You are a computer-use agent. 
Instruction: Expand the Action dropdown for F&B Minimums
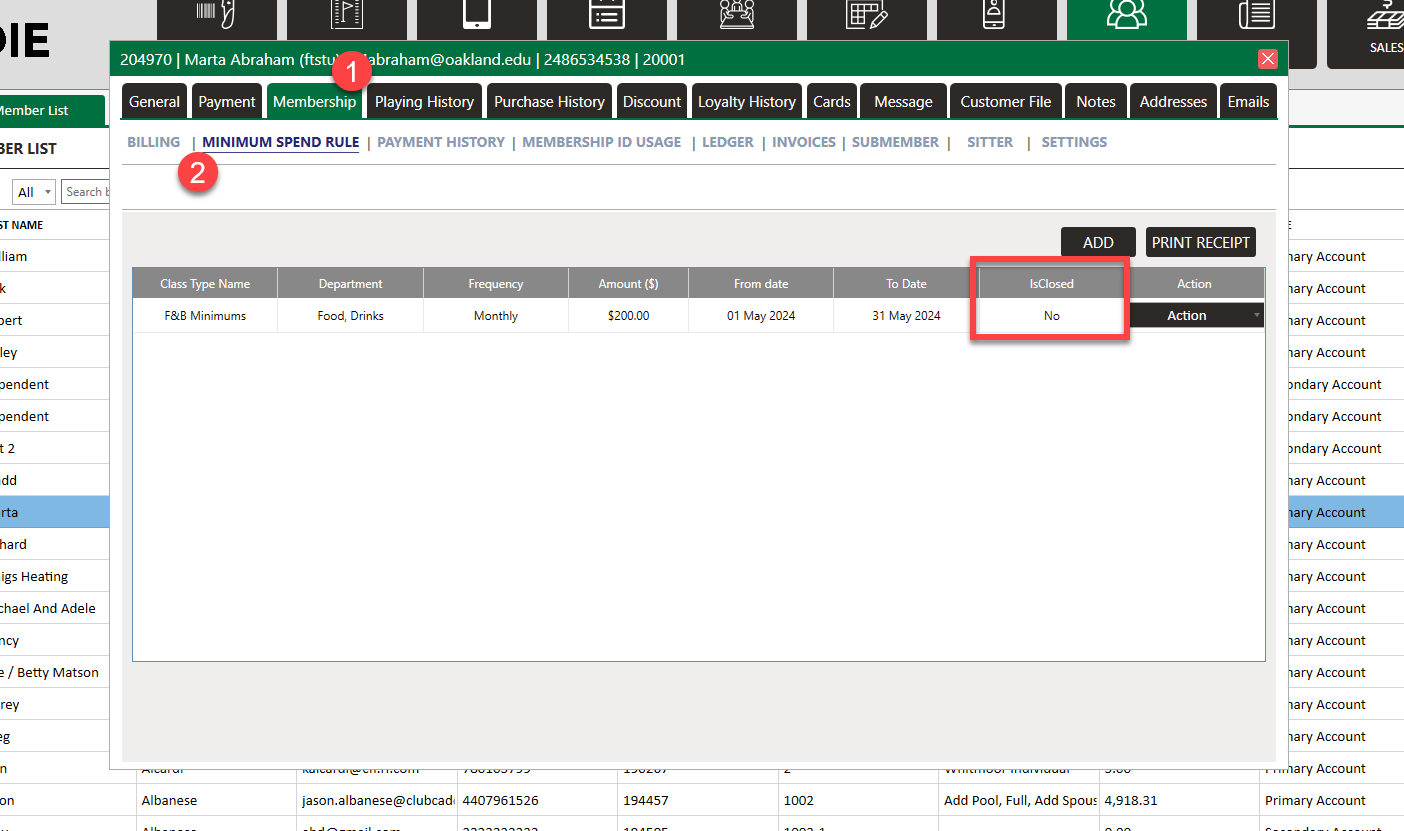[x=1196, y=316]
